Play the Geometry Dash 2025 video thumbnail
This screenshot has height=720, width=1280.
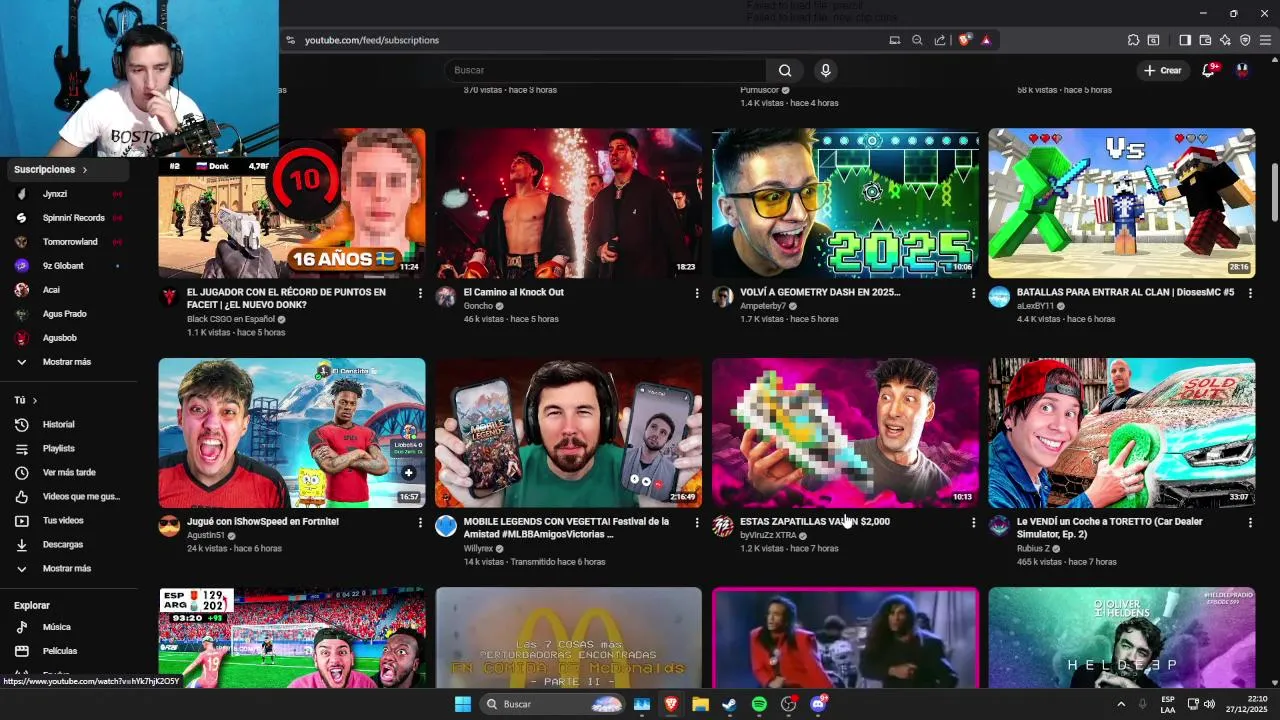(x=845, y=203)
